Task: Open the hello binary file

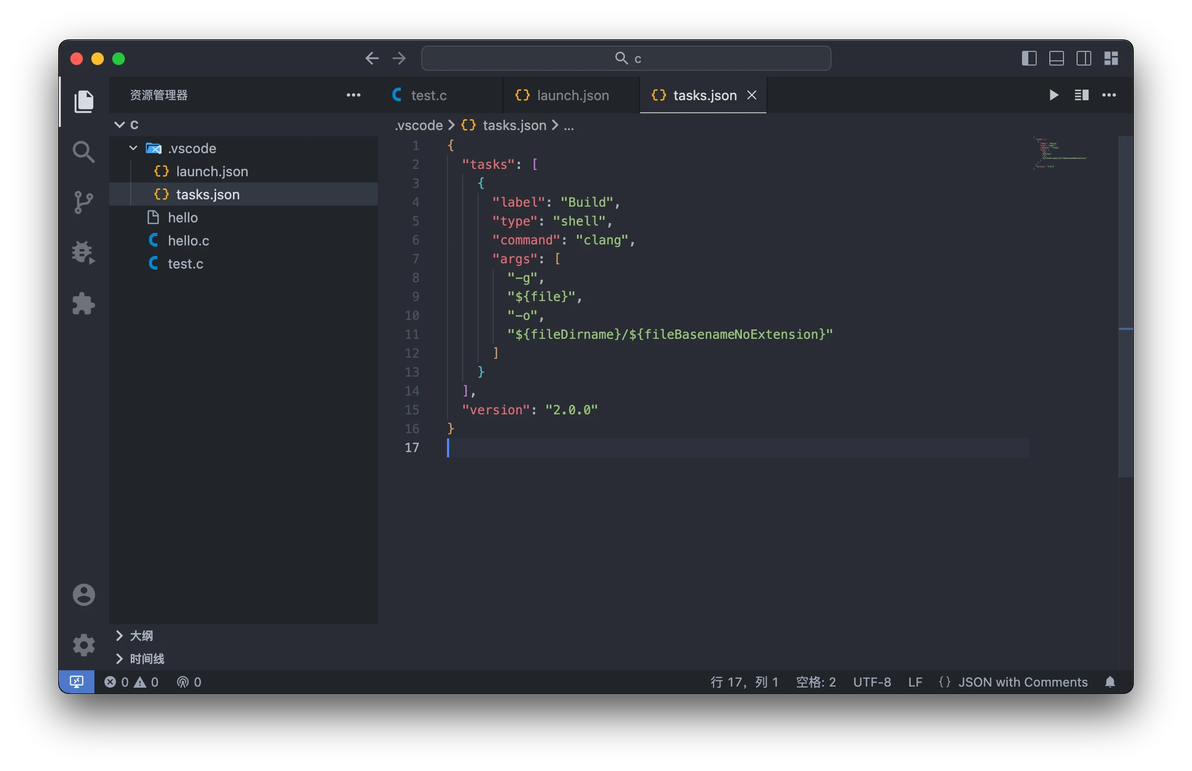Action: pyautogui.click(x=243, y=217)
